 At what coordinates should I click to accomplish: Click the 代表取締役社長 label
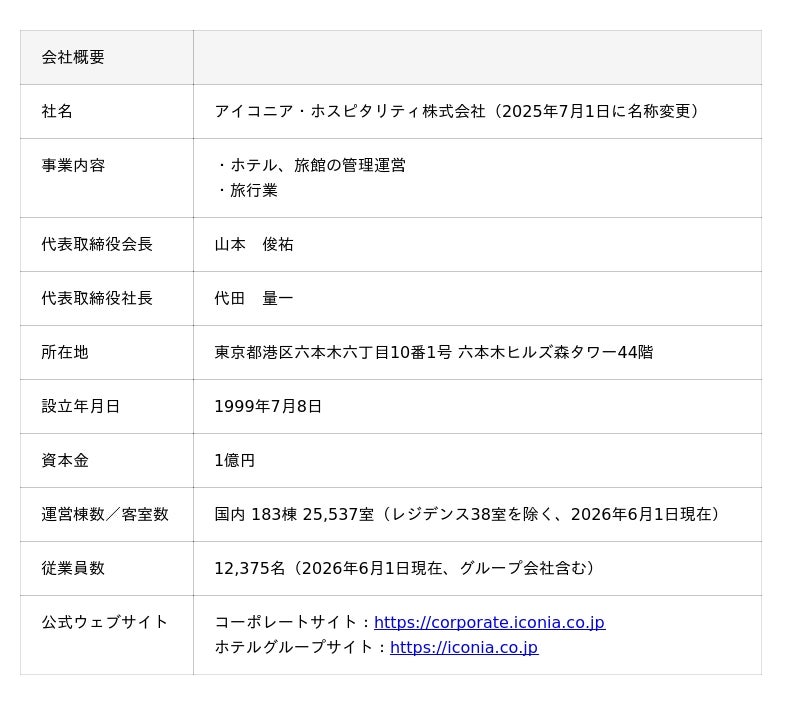point(97,298)
